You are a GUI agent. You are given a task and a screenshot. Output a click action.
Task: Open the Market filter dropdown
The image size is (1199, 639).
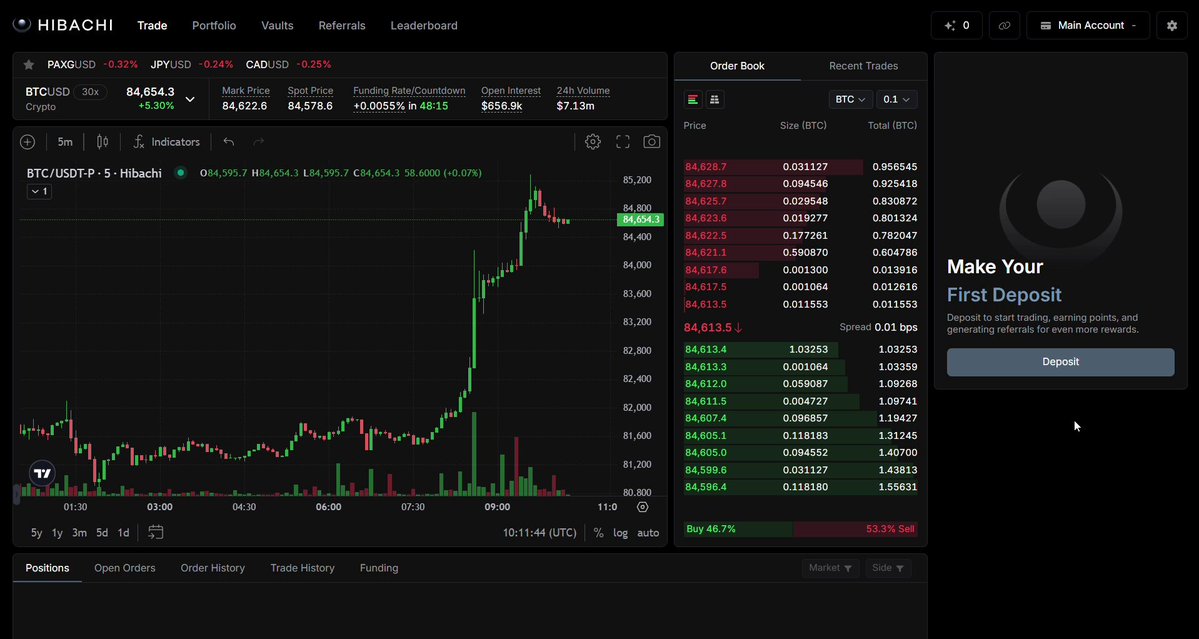830,568
